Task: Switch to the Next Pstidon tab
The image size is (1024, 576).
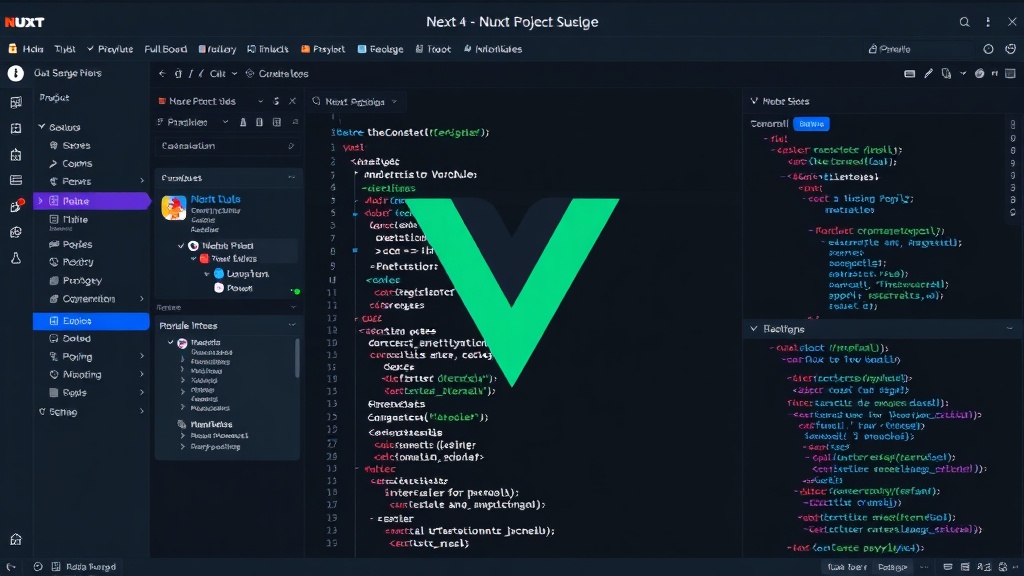Action: (355, 102)
